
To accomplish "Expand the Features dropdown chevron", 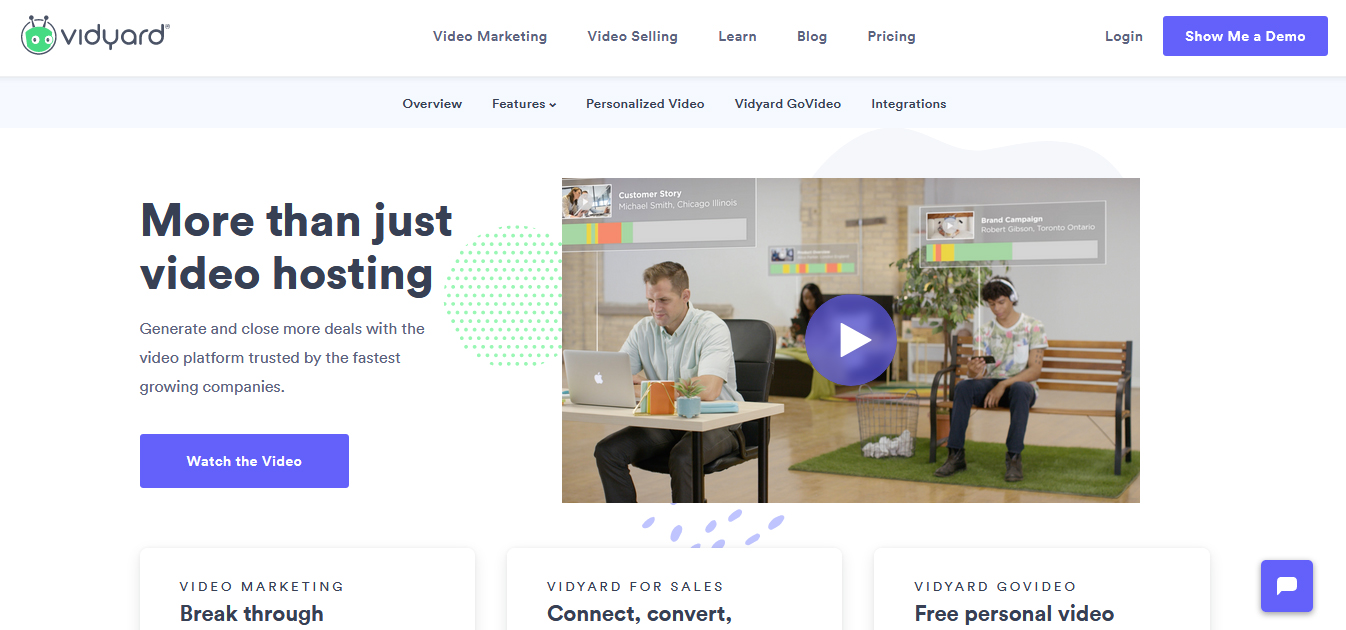I will point(552,105).
